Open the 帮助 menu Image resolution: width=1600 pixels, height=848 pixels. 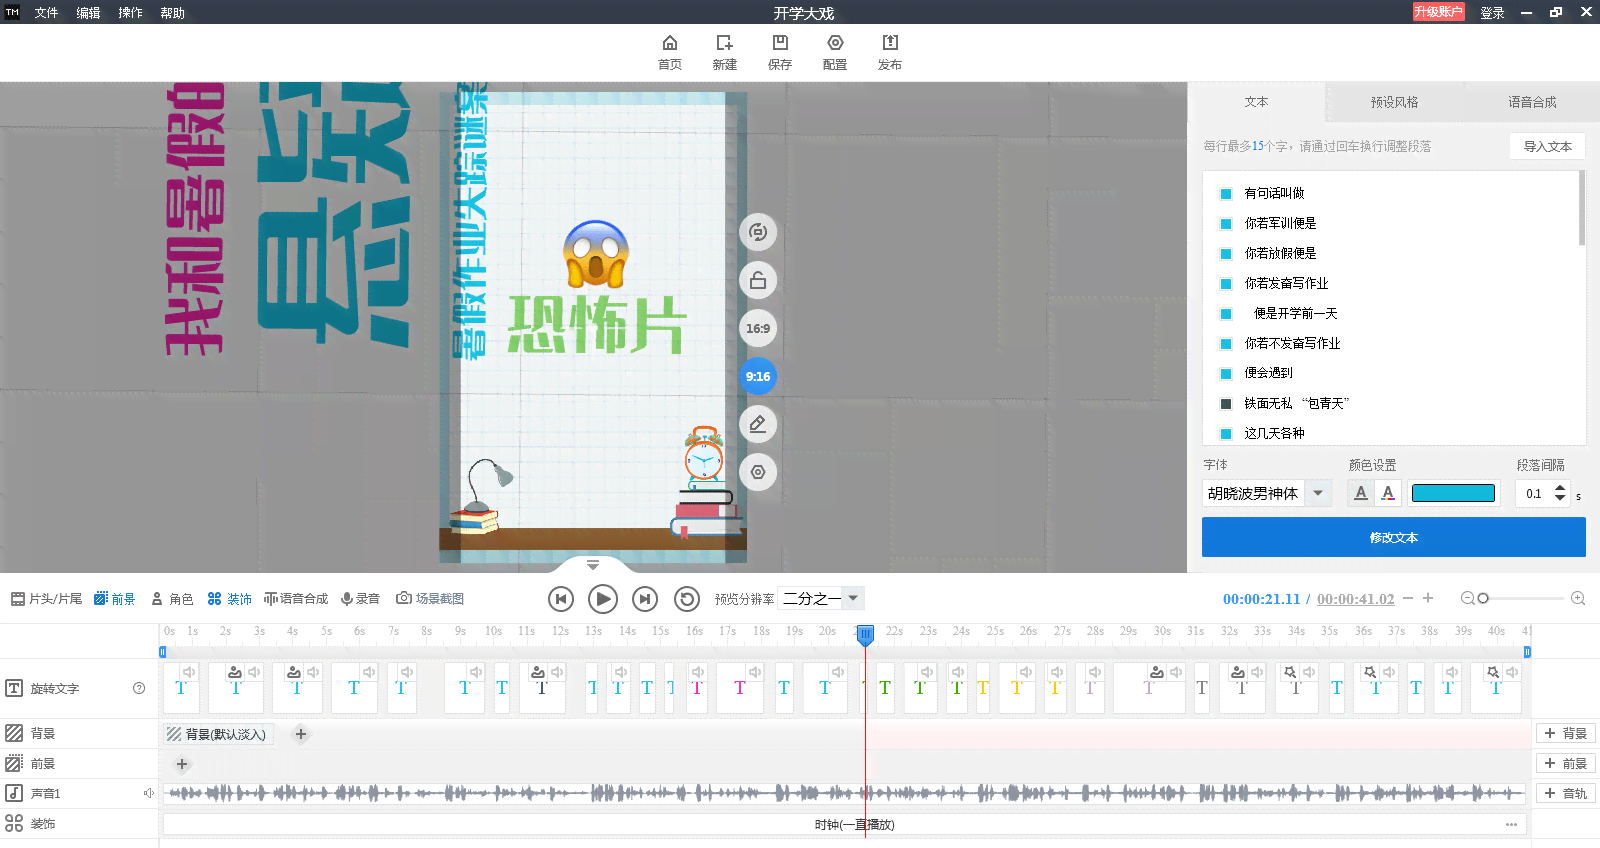tap(172, 13)
